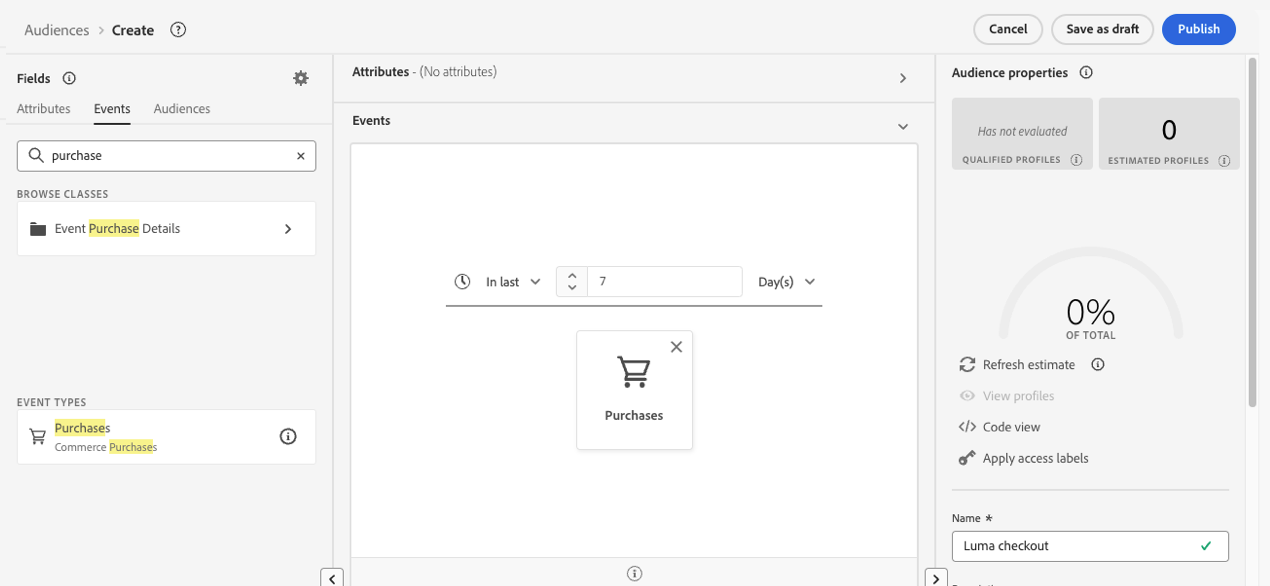Click the Name input field

[x=1075, y=546]
